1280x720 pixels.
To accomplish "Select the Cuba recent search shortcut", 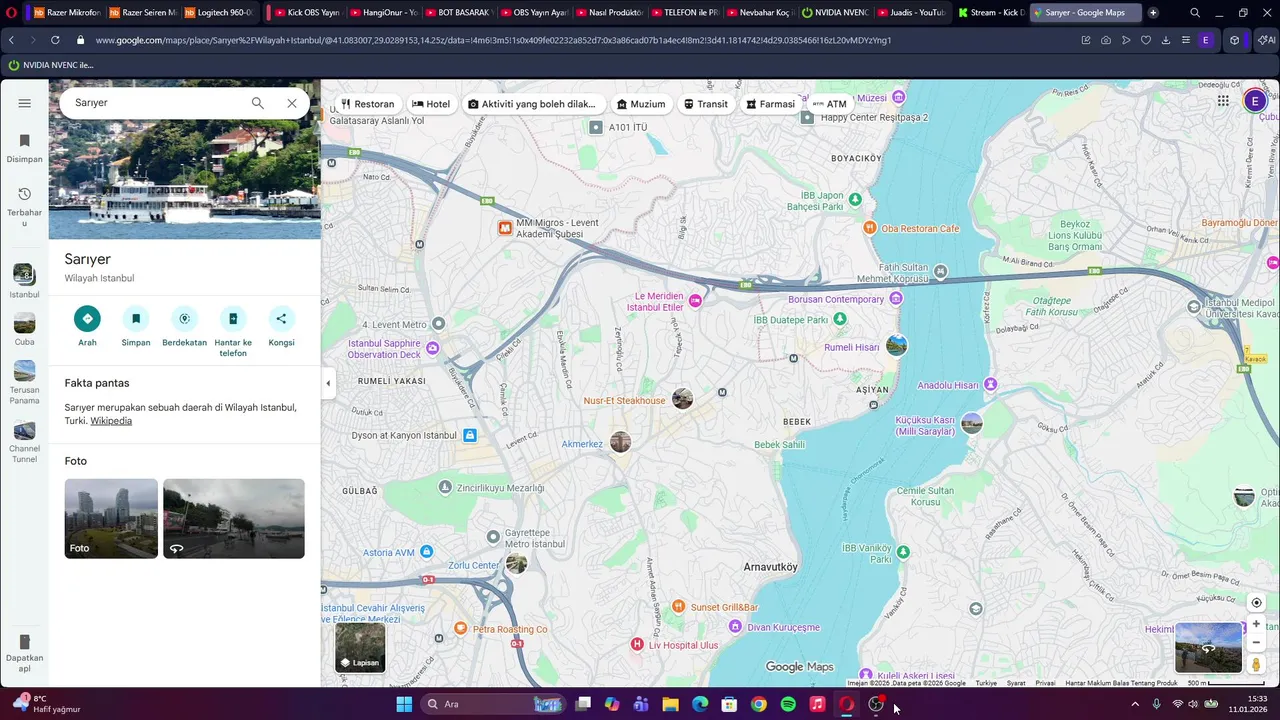I will [x=24, y=329].
